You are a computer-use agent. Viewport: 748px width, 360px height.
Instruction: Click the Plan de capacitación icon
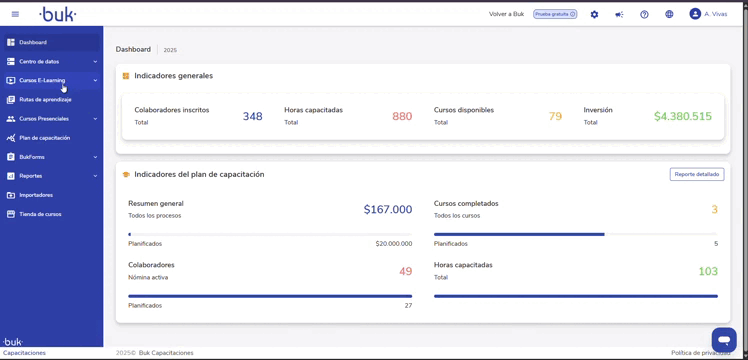coord(10,138)
